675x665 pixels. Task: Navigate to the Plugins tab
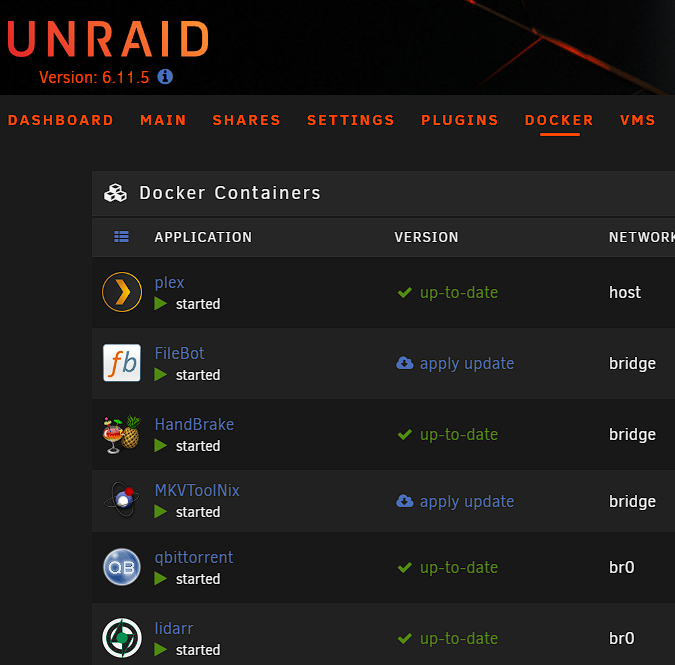(x=460, y=120)
